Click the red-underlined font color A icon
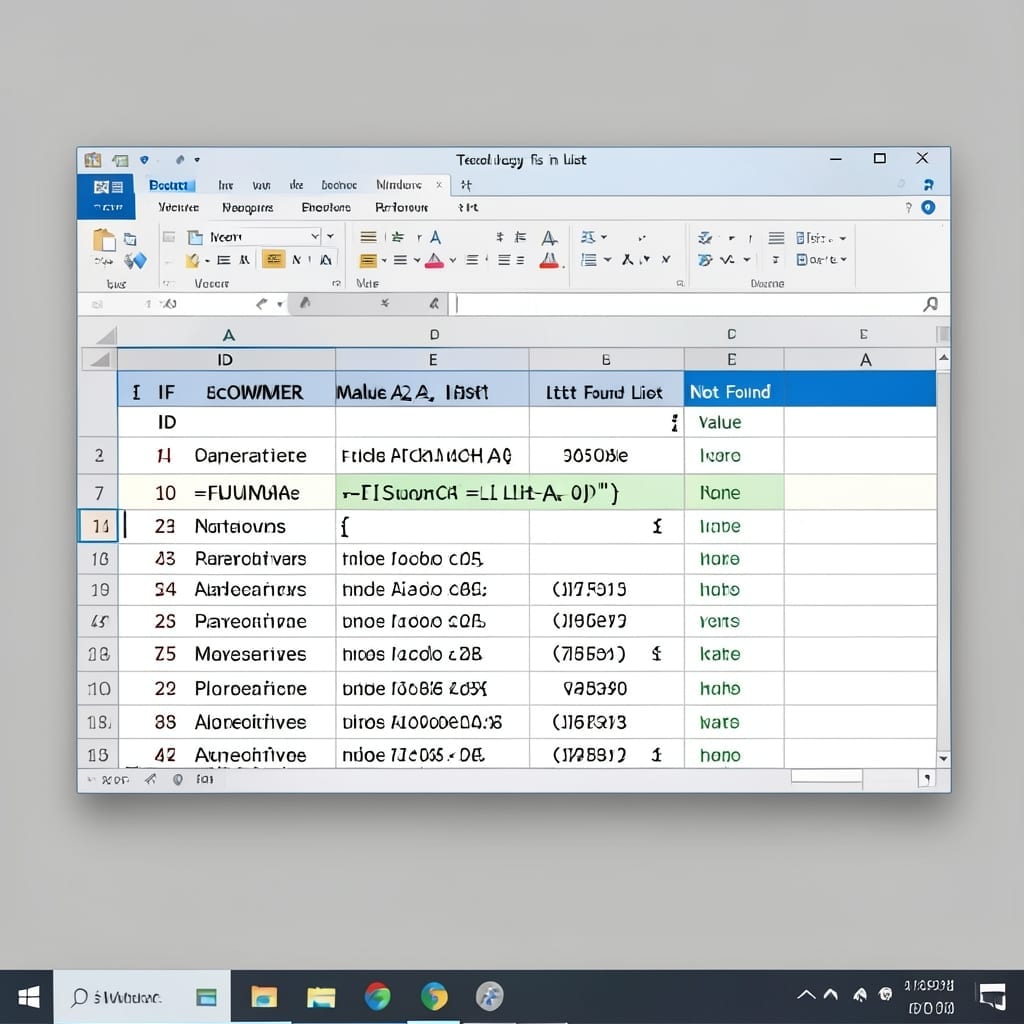Image resolution: width=1024 pixels, height=1024 pixels. 434,261
